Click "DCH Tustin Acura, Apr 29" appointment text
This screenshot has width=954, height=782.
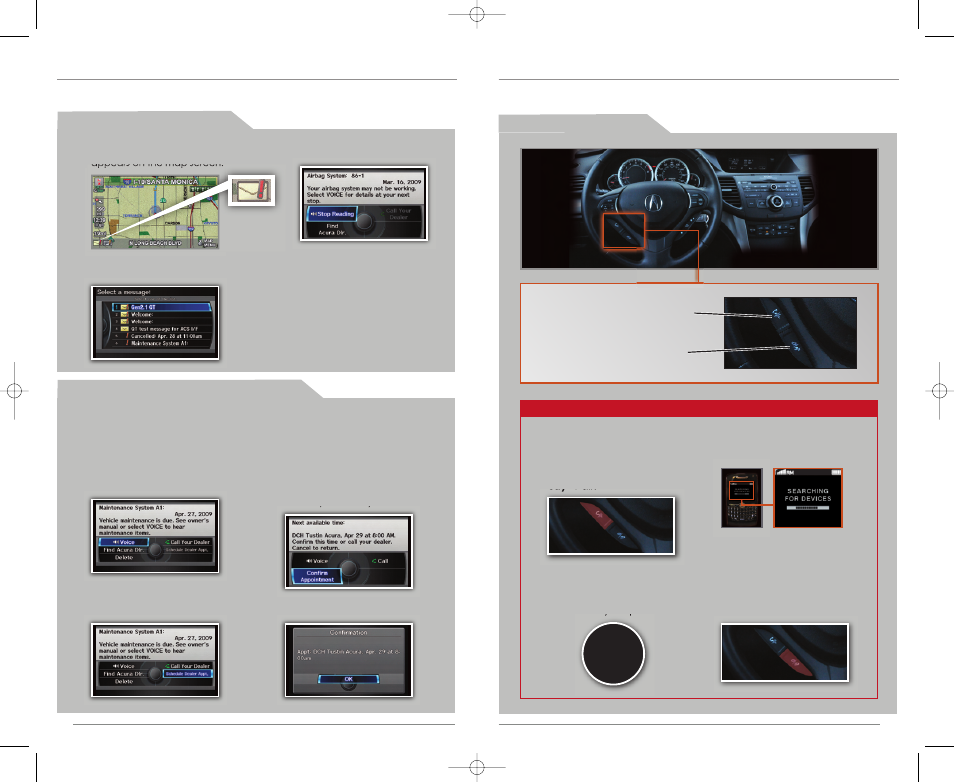tap(344, 536)
